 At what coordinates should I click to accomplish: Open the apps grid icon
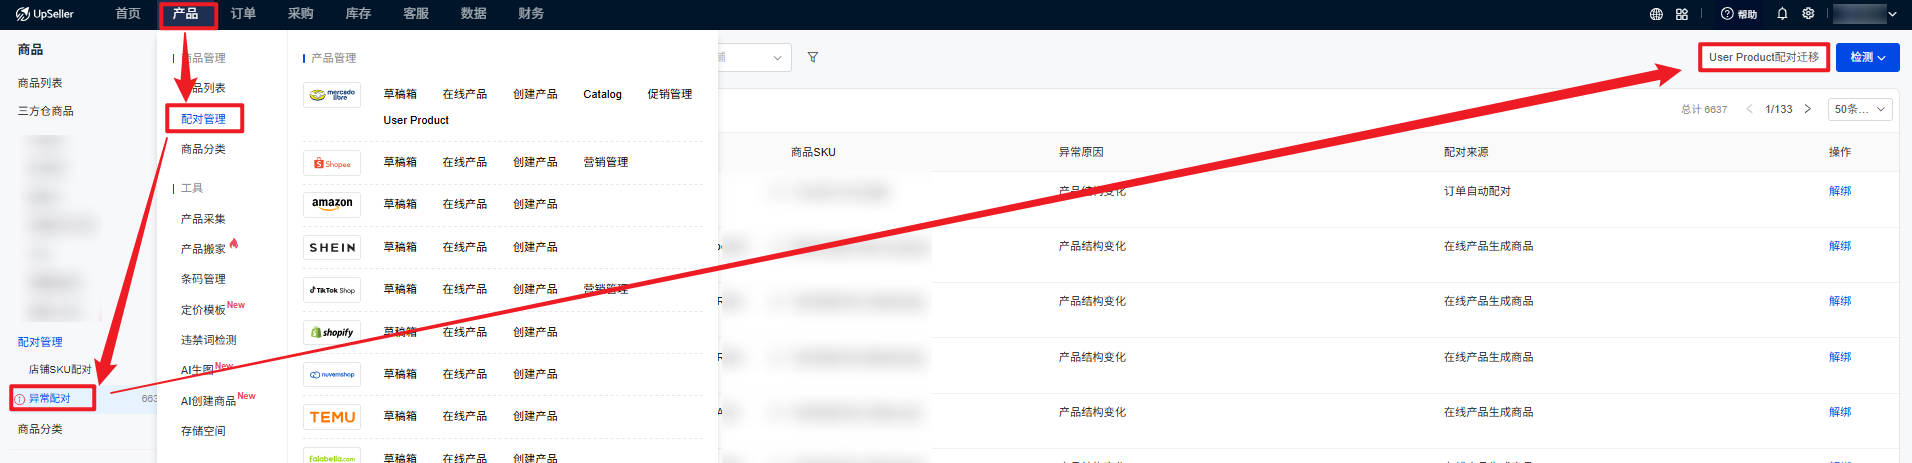click(1682, 14)
